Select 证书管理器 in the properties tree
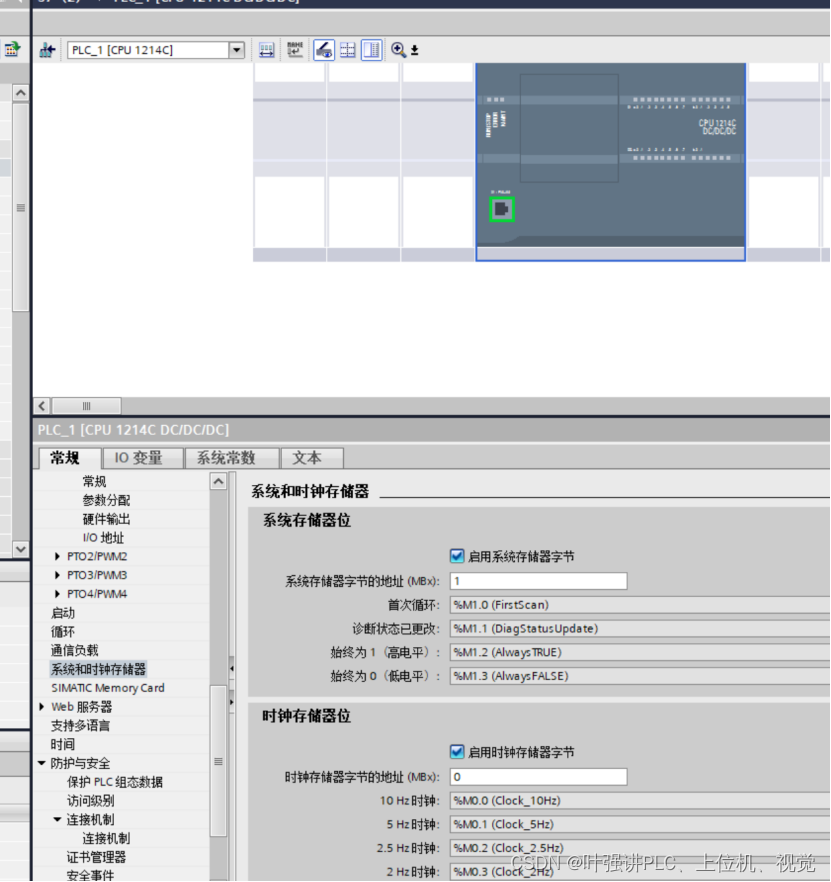Viewport: 831px width, 882px height. click(x=96, y=857)
